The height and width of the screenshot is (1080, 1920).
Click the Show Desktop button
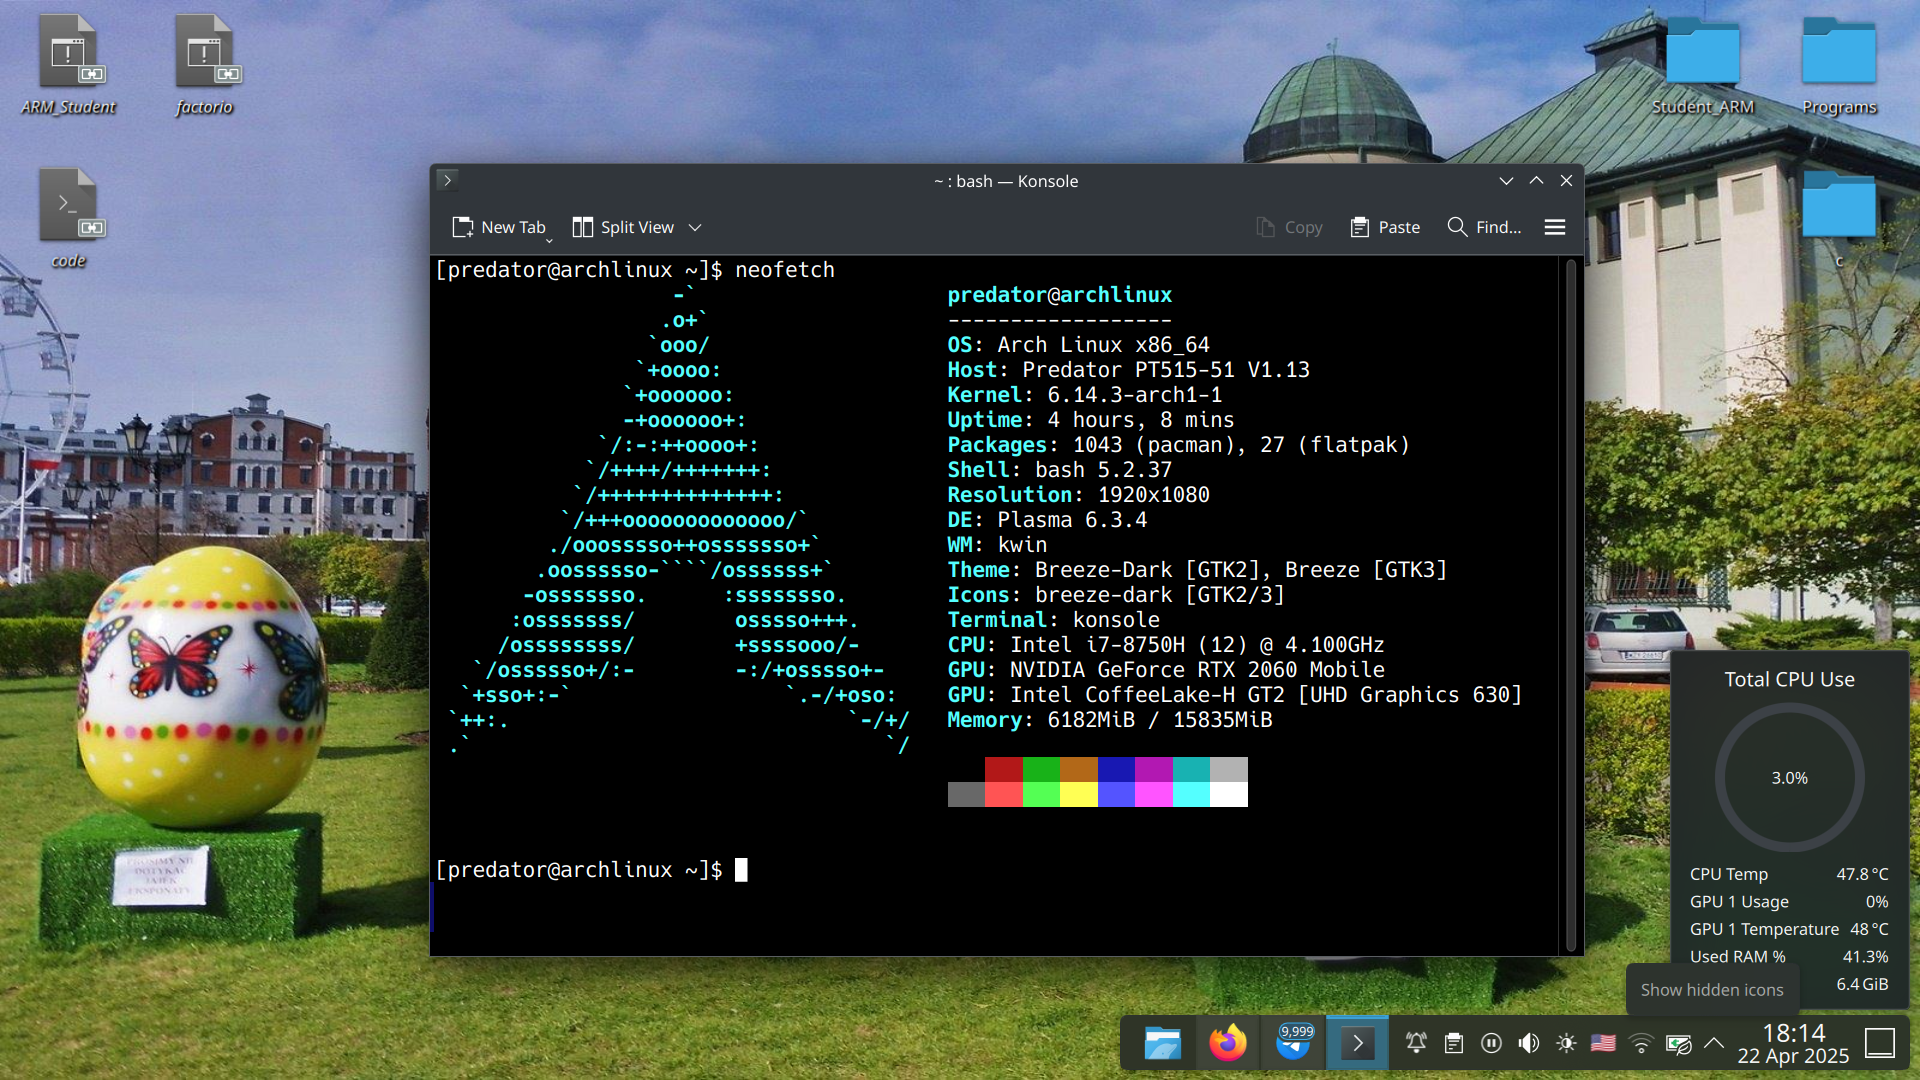1880,1043
